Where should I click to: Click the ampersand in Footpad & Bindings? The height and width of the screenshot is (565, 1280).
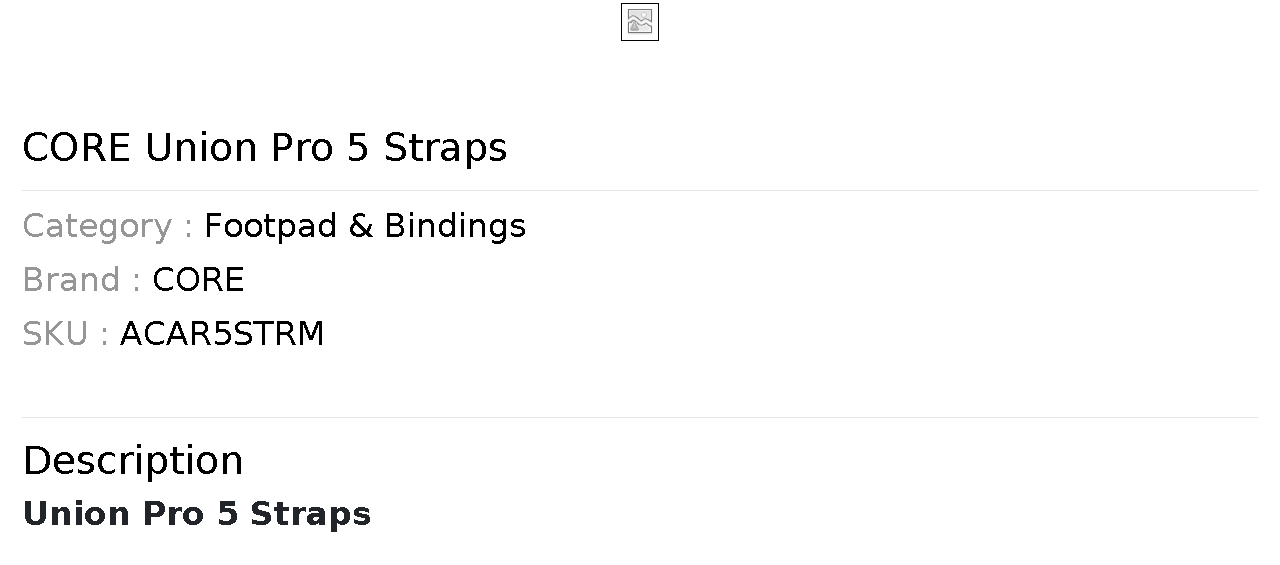pos(361,226)
